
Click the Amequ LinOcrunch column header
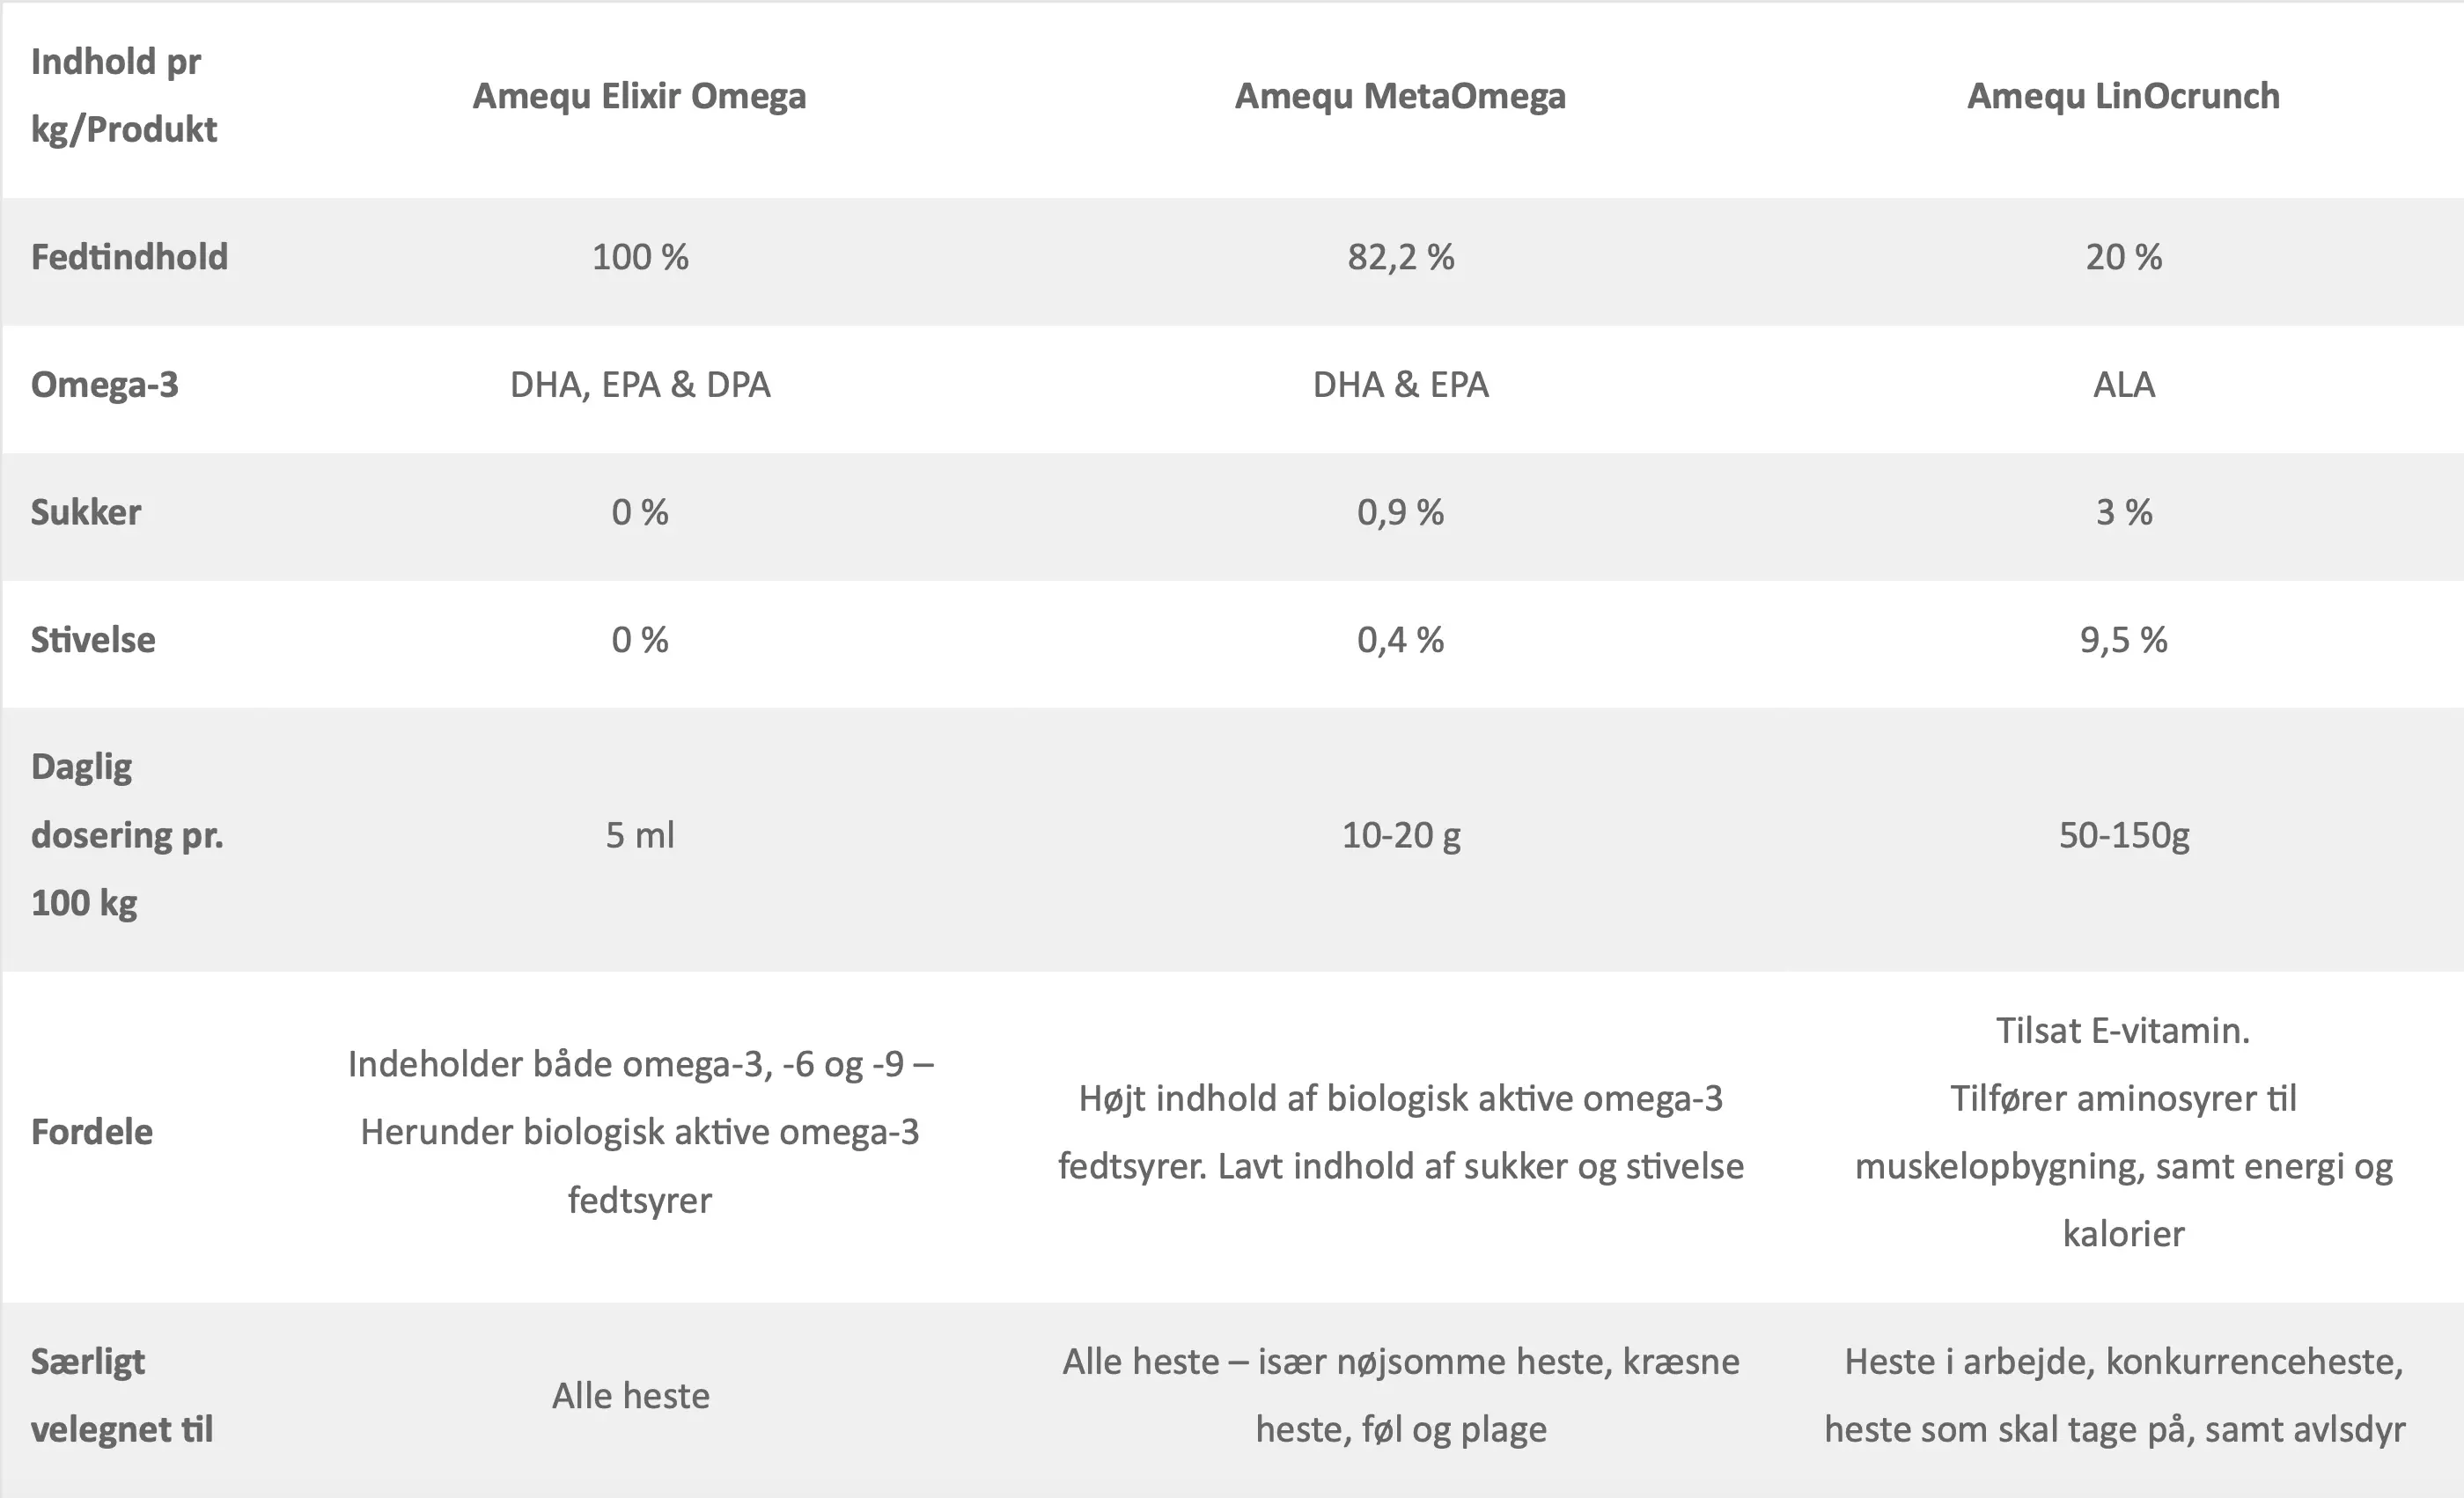[x=2123, y=96]
